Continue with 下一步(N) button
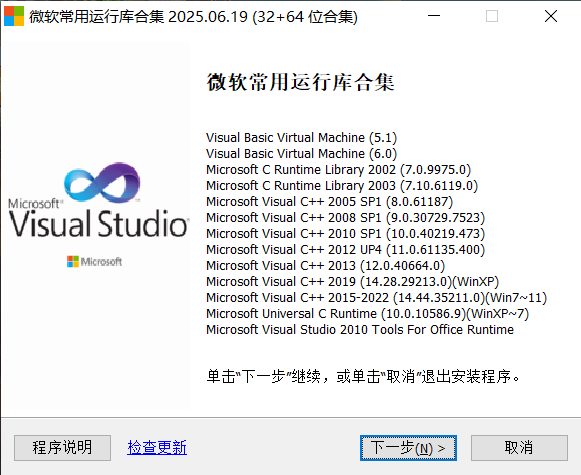The image size is (581, 475). pos(408,448)
